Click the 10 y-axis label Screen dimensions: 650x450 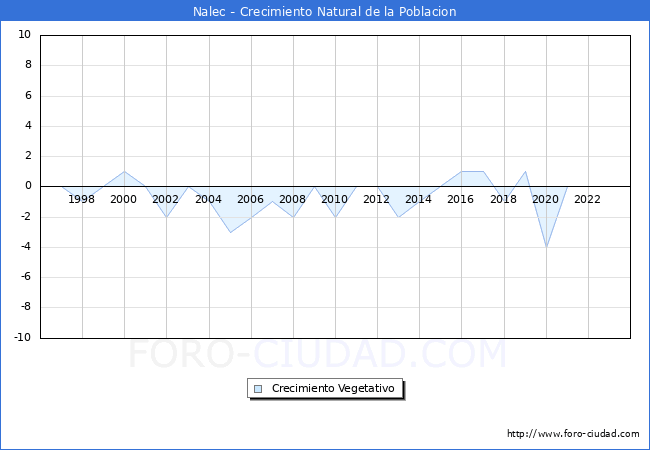pos(24,34)
